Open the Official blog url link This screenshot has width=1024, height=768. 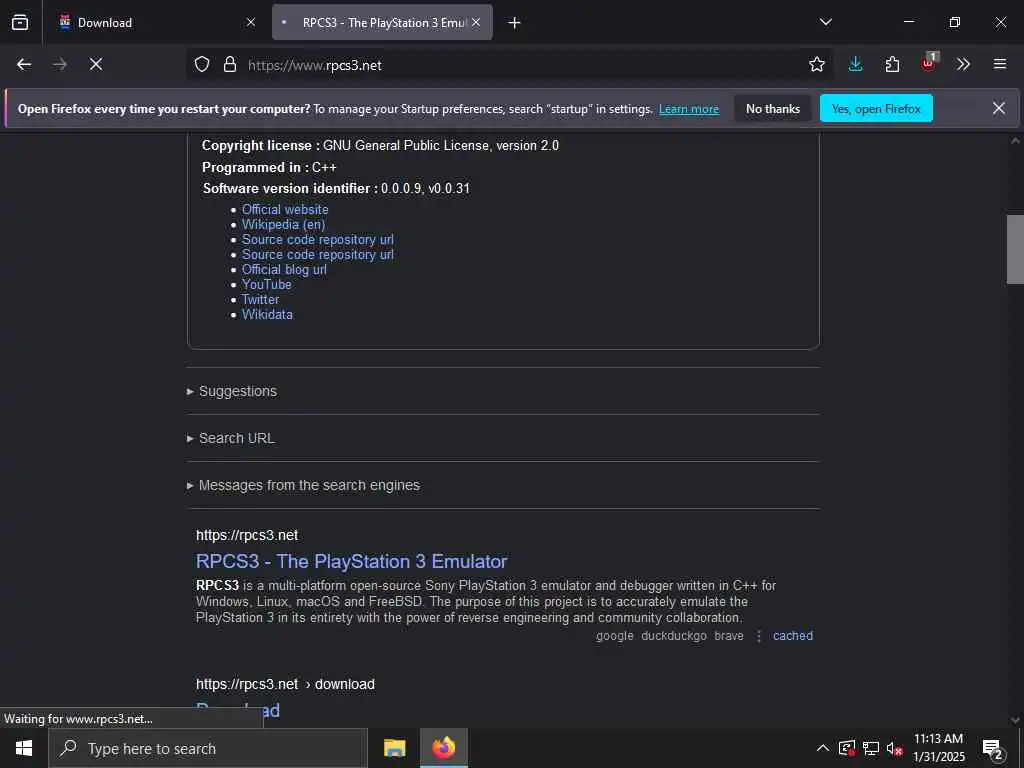point(284,270)
